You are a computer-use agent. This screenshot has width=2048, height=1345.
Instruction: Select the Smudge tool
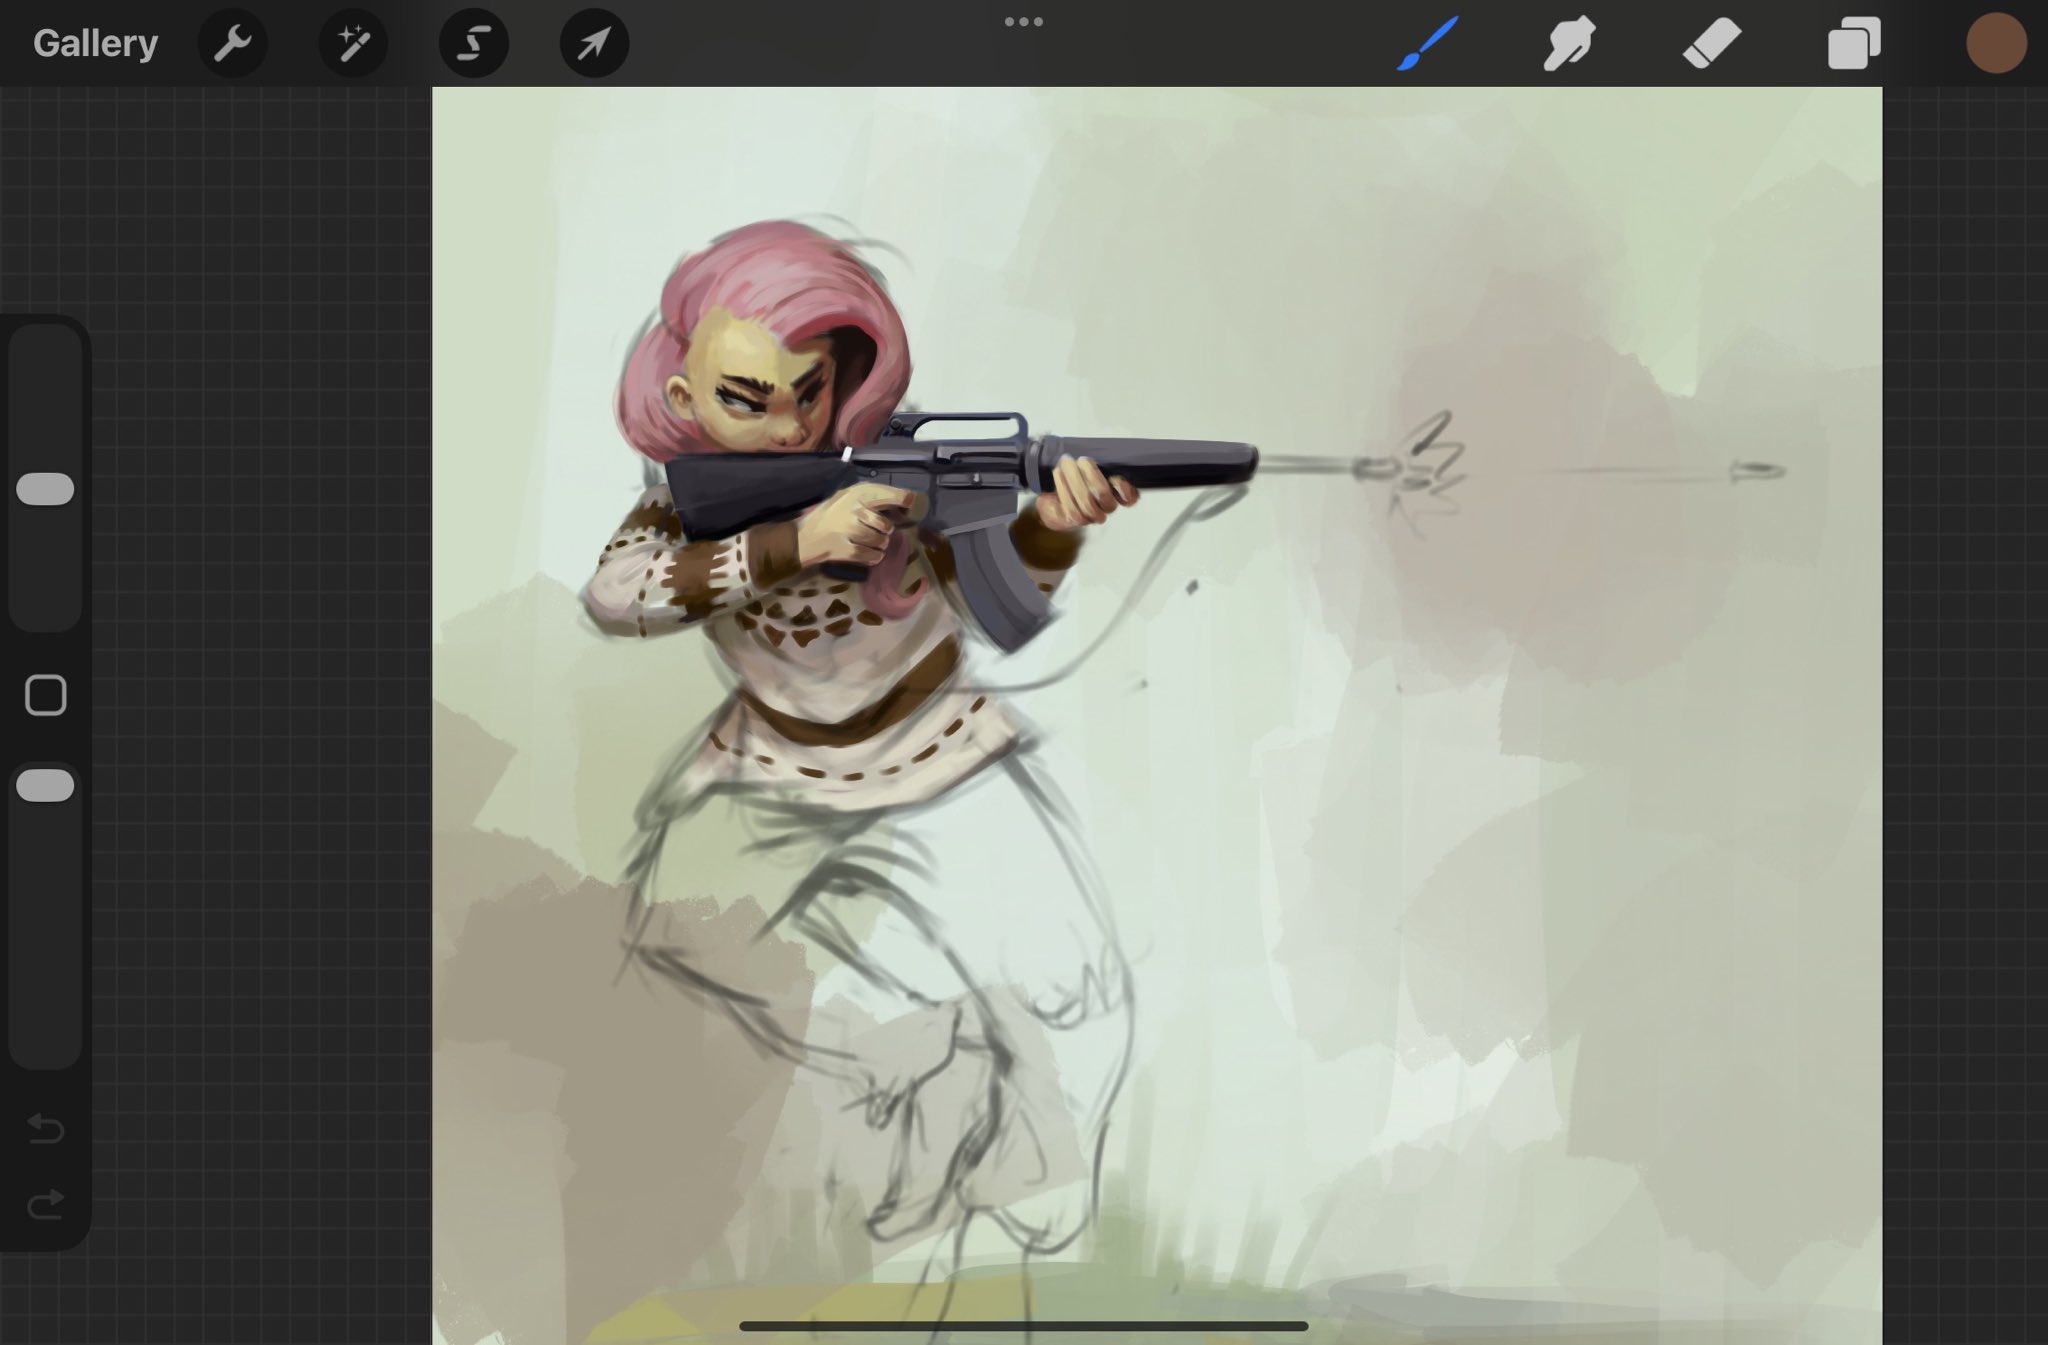1569,43
